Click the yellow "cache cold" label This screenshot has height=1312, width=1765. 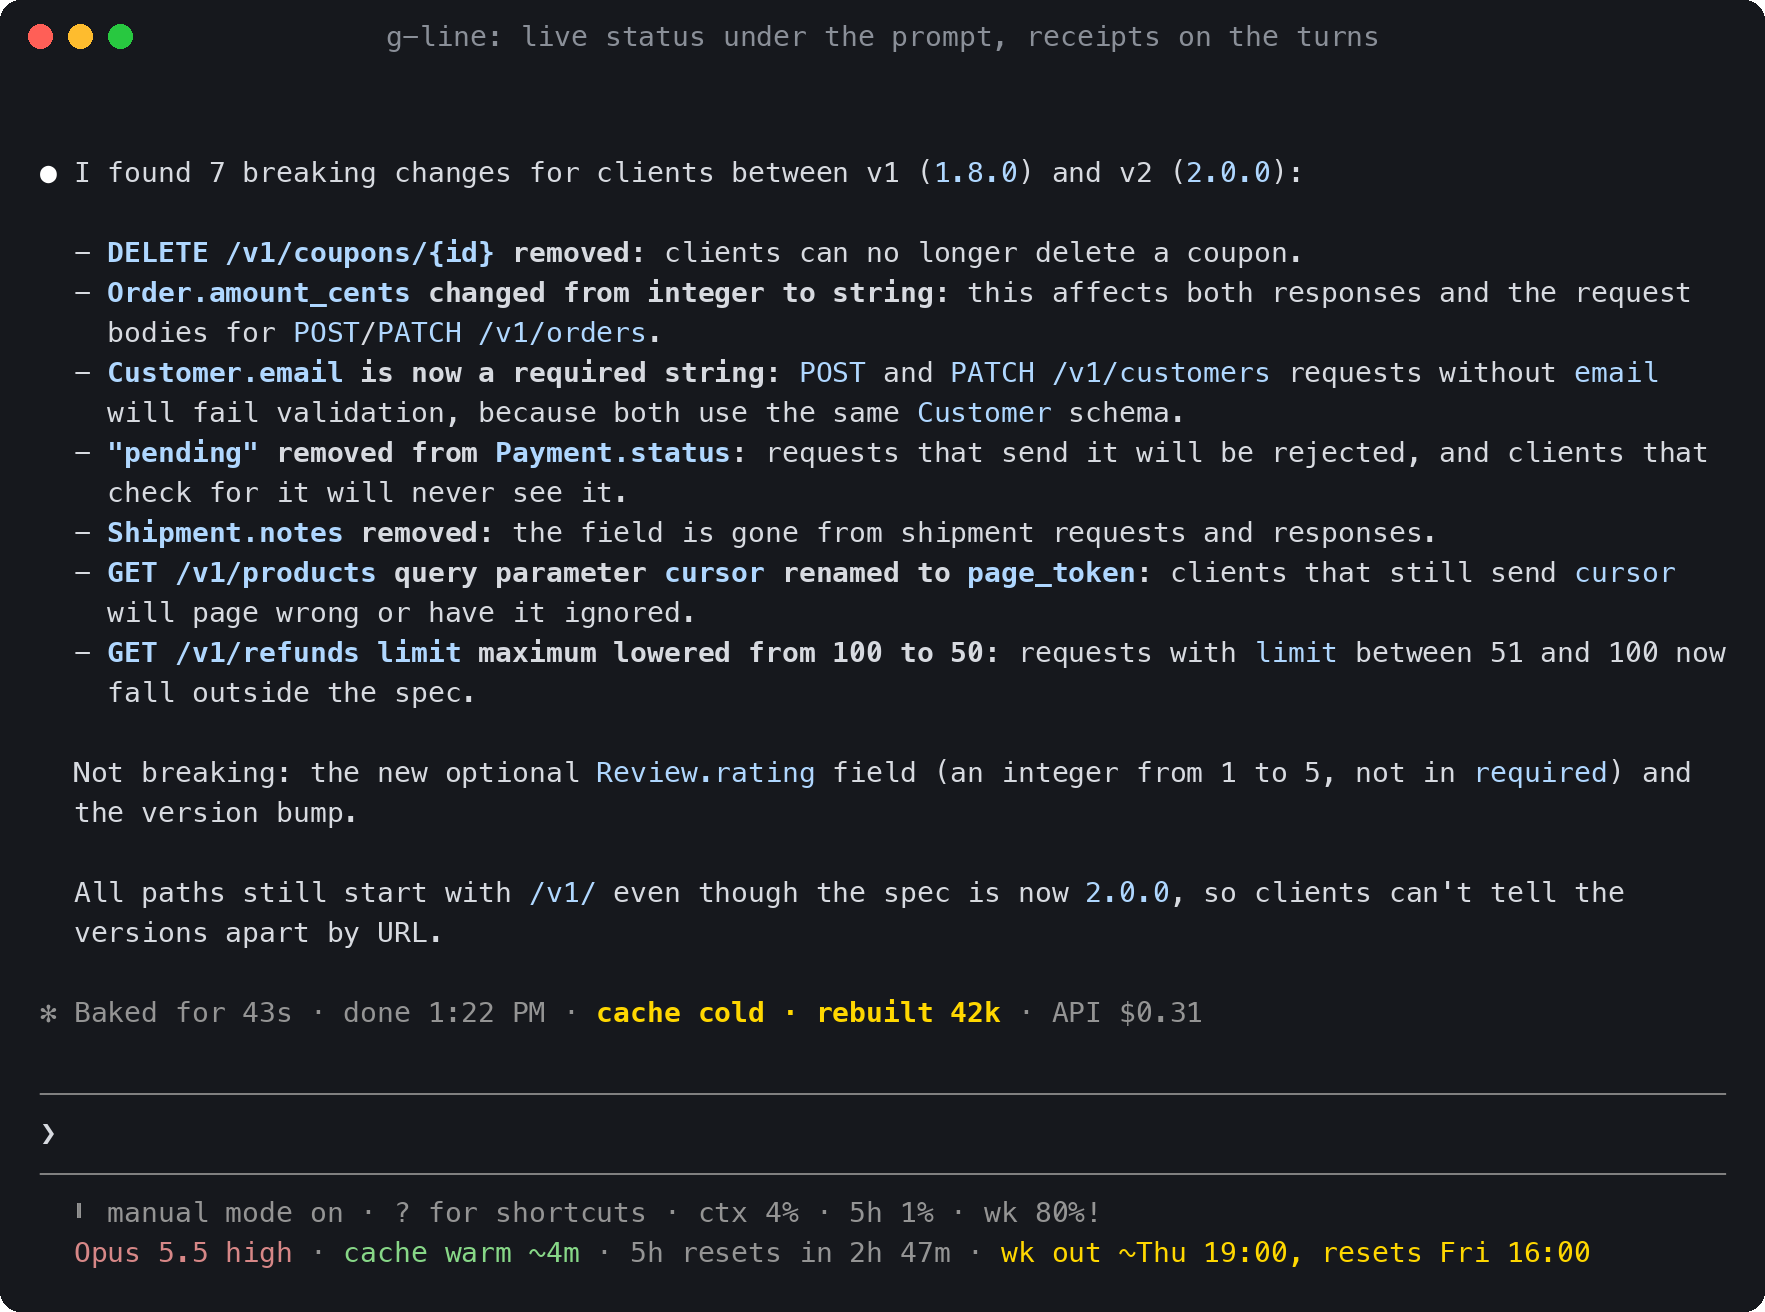pyautogui.click(x=680, y=1013)
